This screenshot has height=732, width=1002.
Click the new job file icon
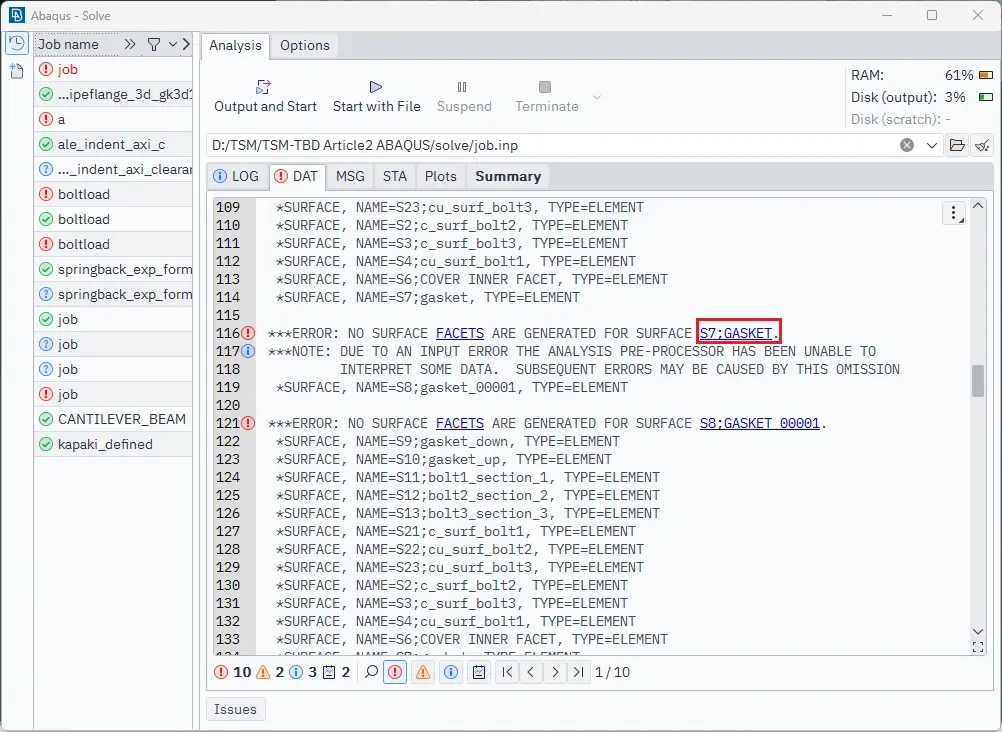pyautogui.click(x=17, y=70)
